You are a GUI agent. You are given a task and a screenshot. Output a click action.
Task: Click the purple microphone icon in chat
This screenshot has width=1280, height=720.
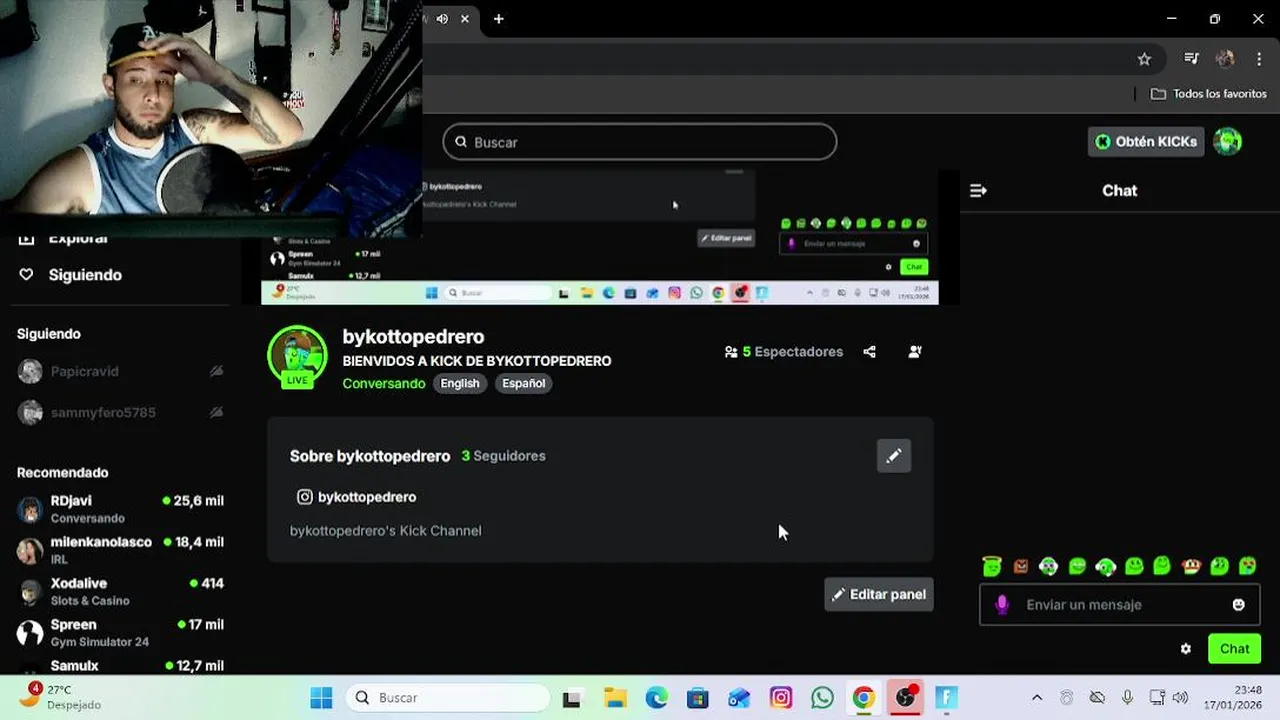[1002, 605]
